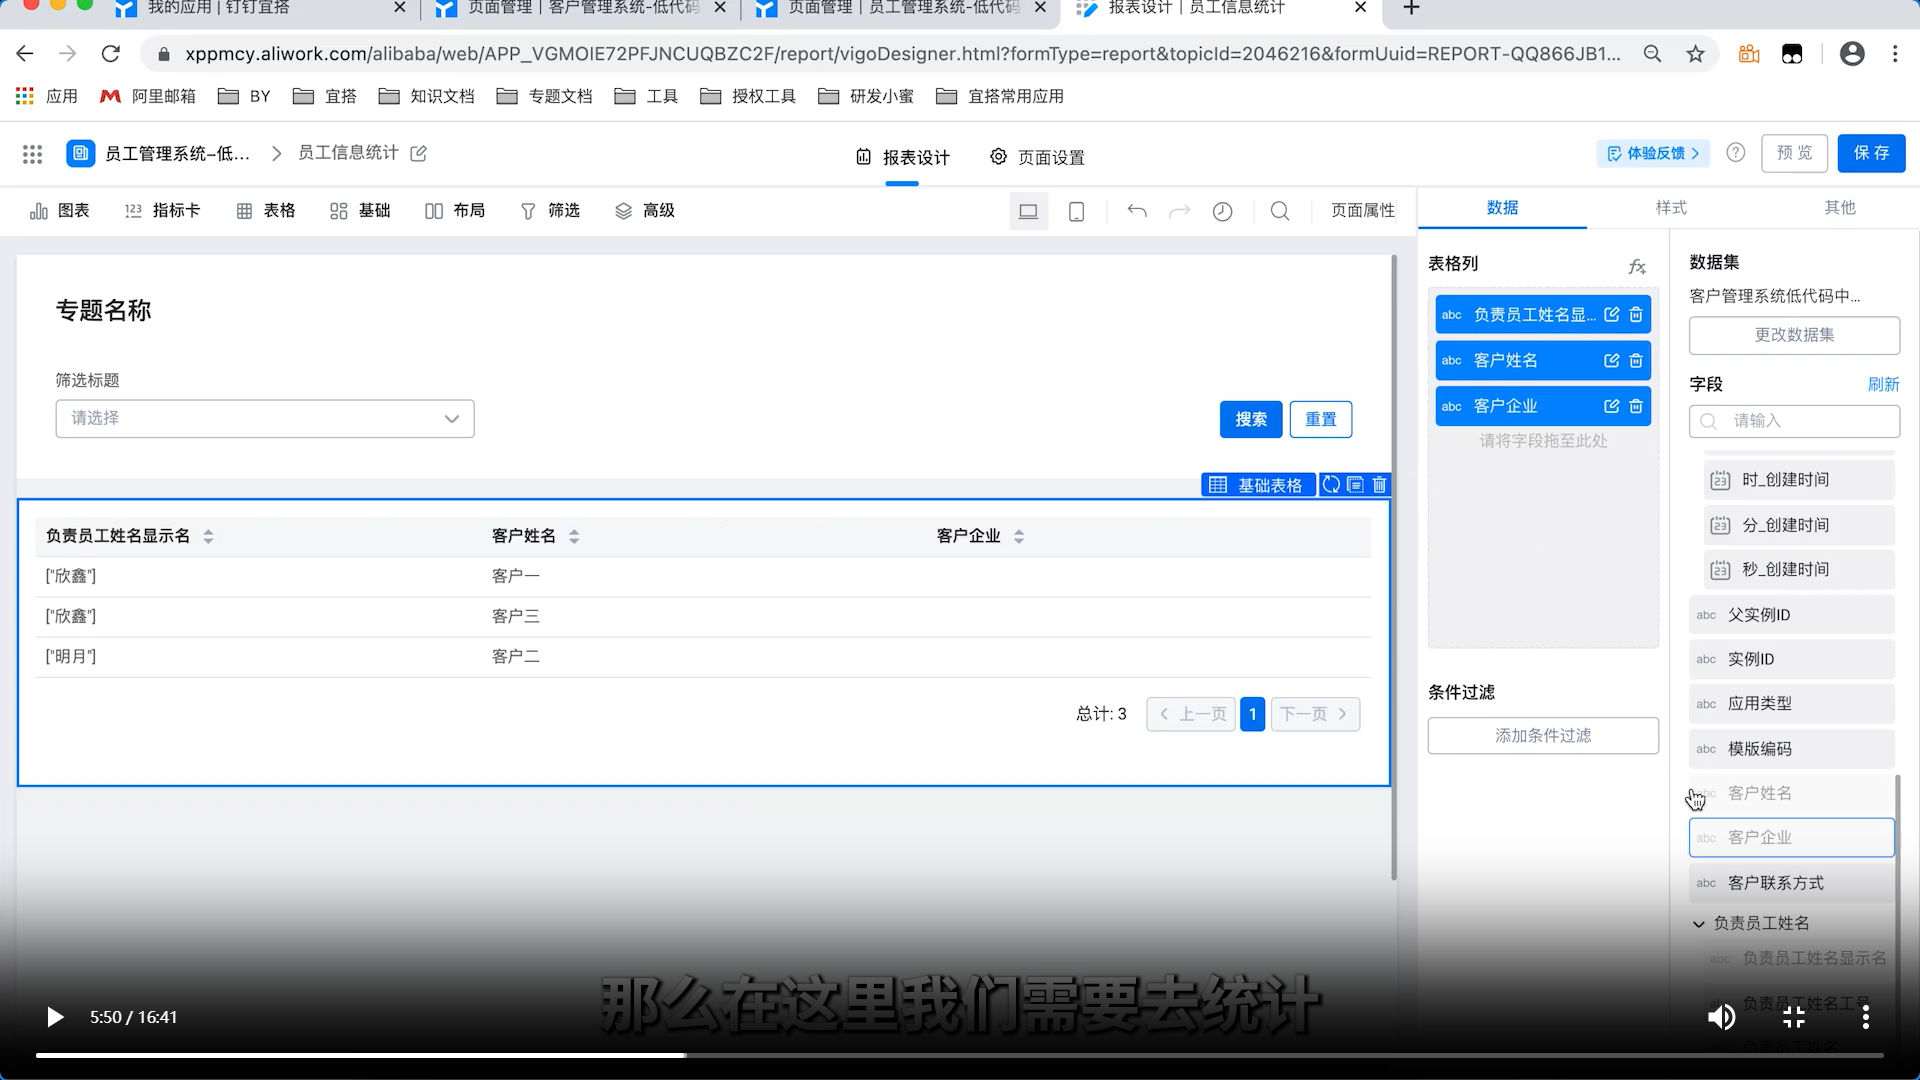Open the 图表 chart menu
Viewport: 1920px width, 1080px height.
point(60,210)
